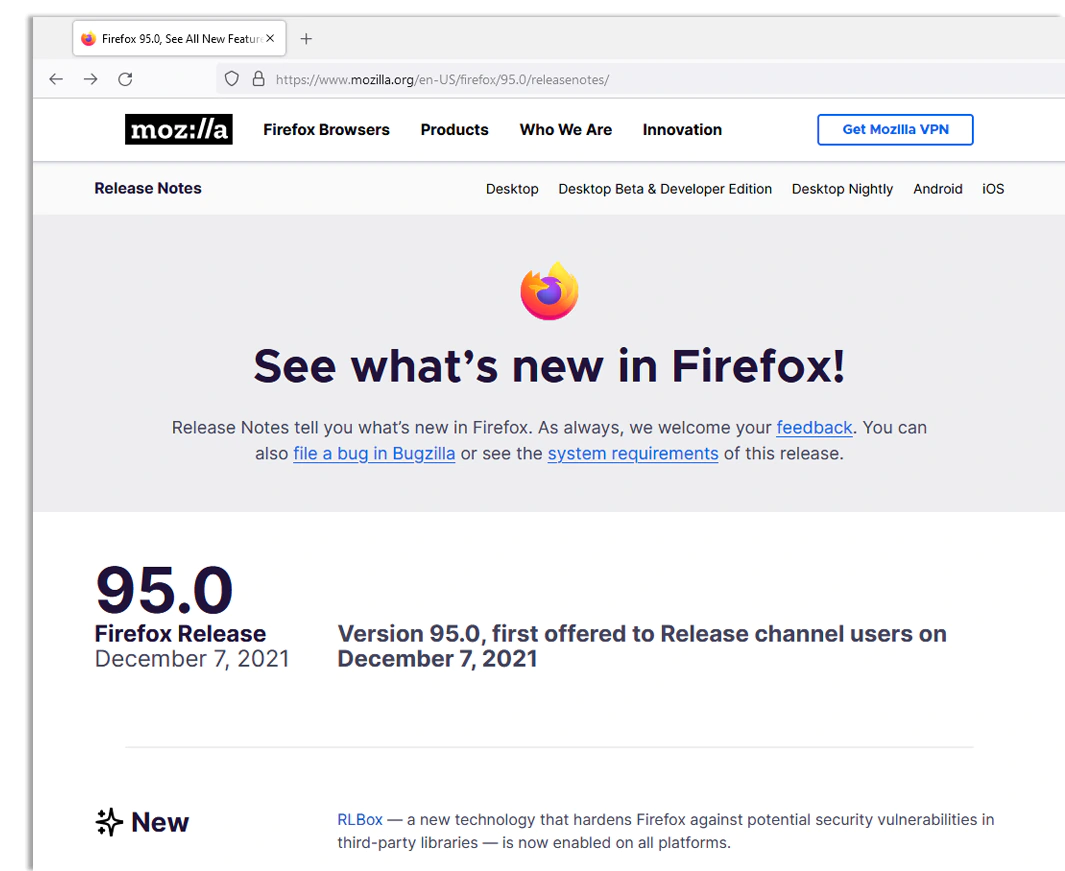
Task: Click the New section heading
Action: tap(160, 822)
